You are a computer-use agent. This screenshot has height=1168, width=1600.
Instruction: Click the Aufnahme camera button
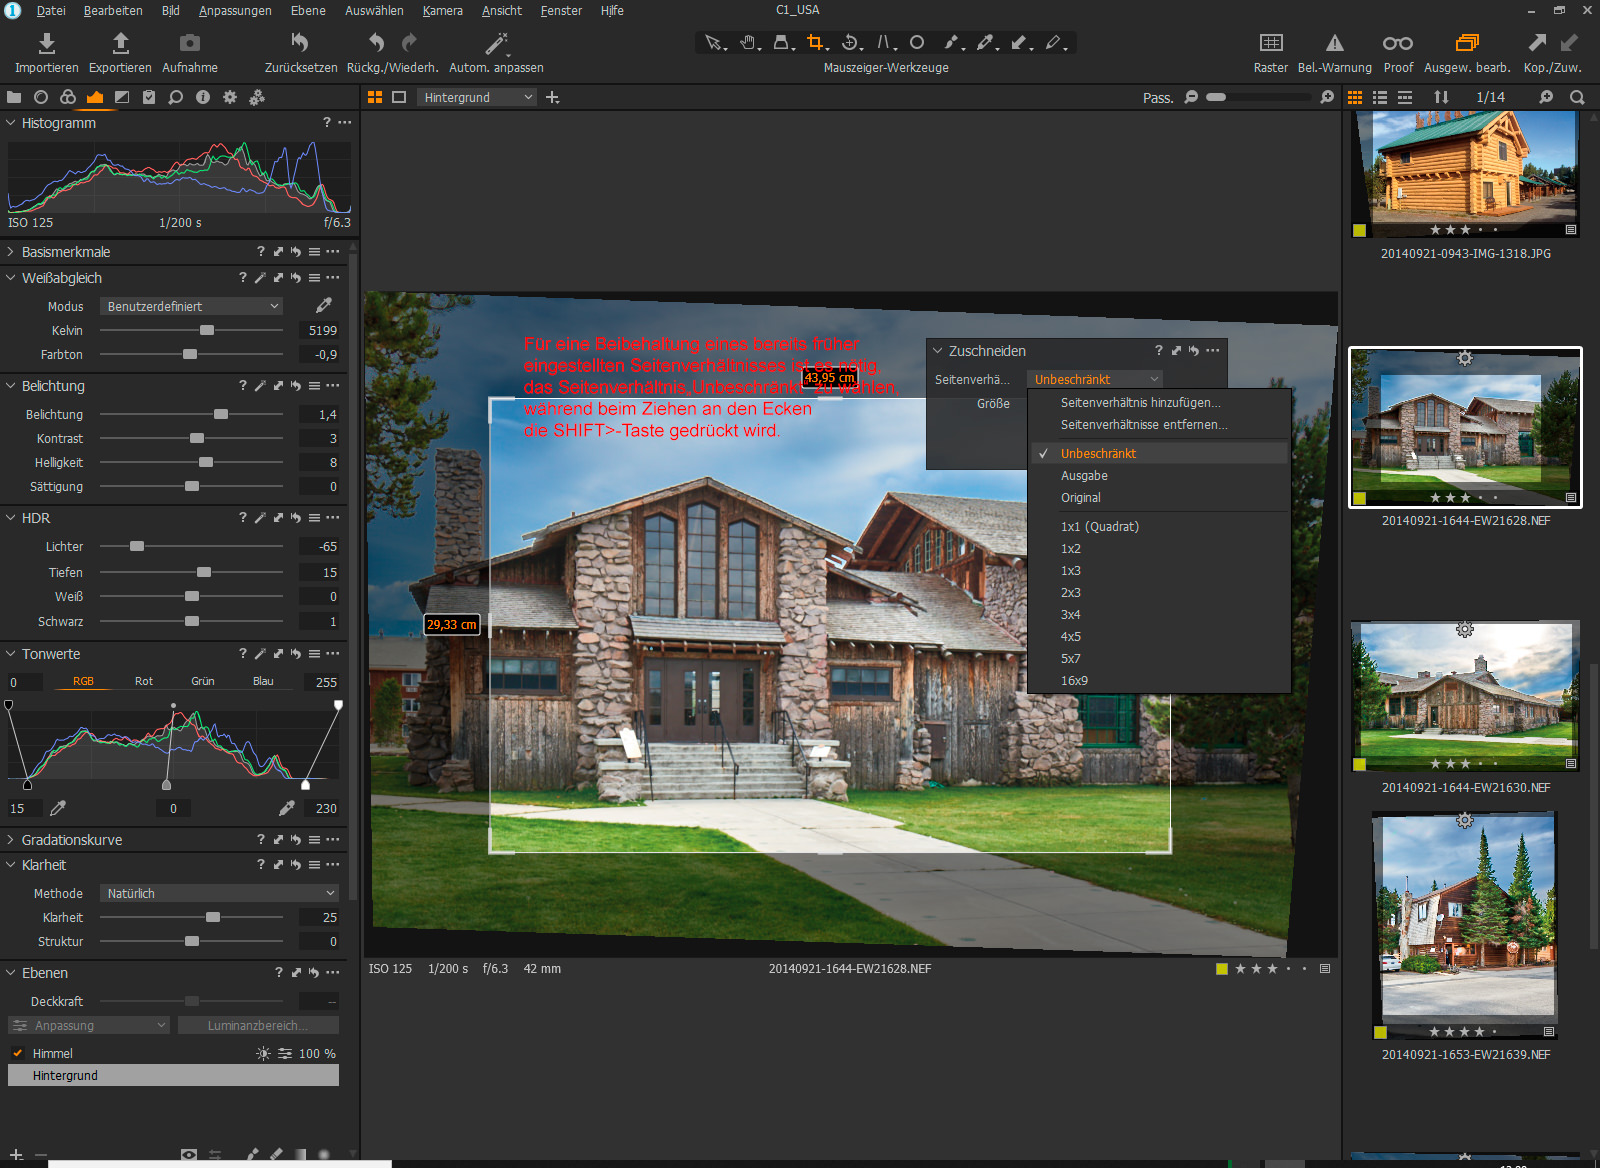pyautogui.click(x=190, y=53)
